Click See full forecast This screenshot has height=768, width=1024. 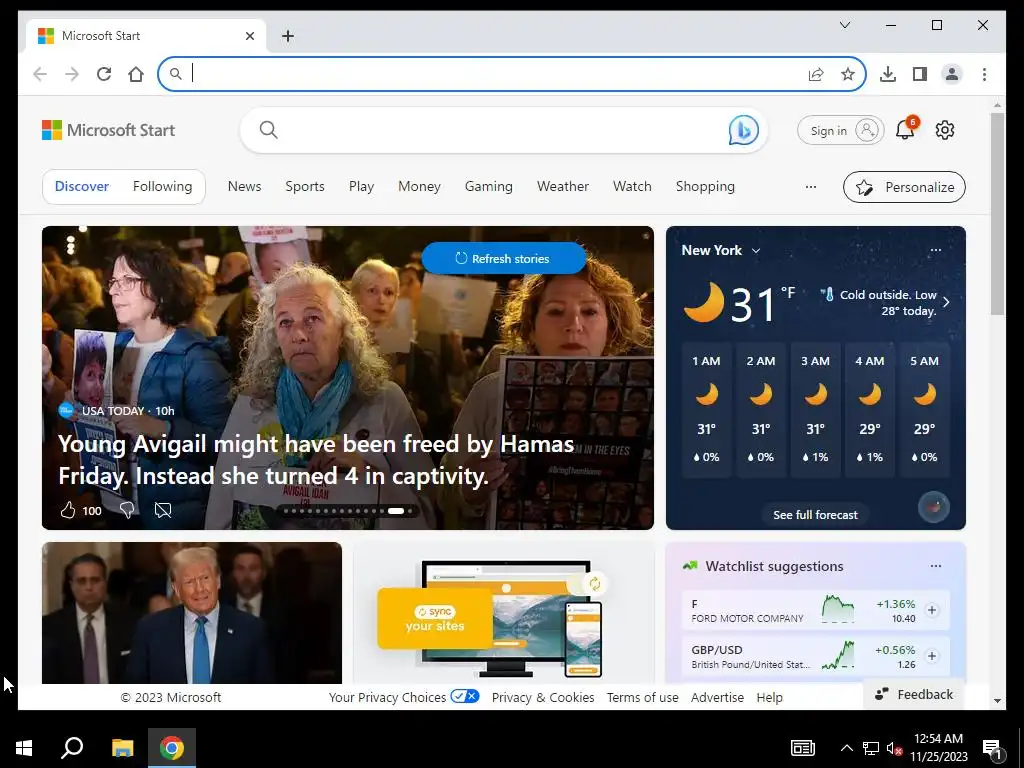(815, 515)
